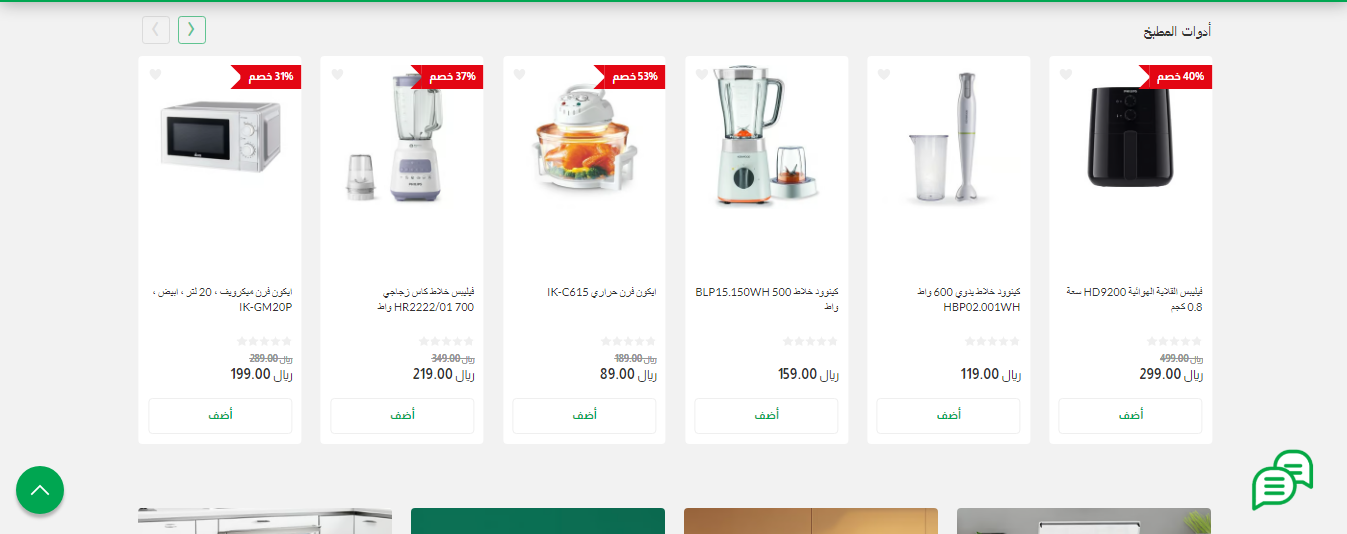Add Kenwood hand blender HBP02.001WH to cart

948,416
